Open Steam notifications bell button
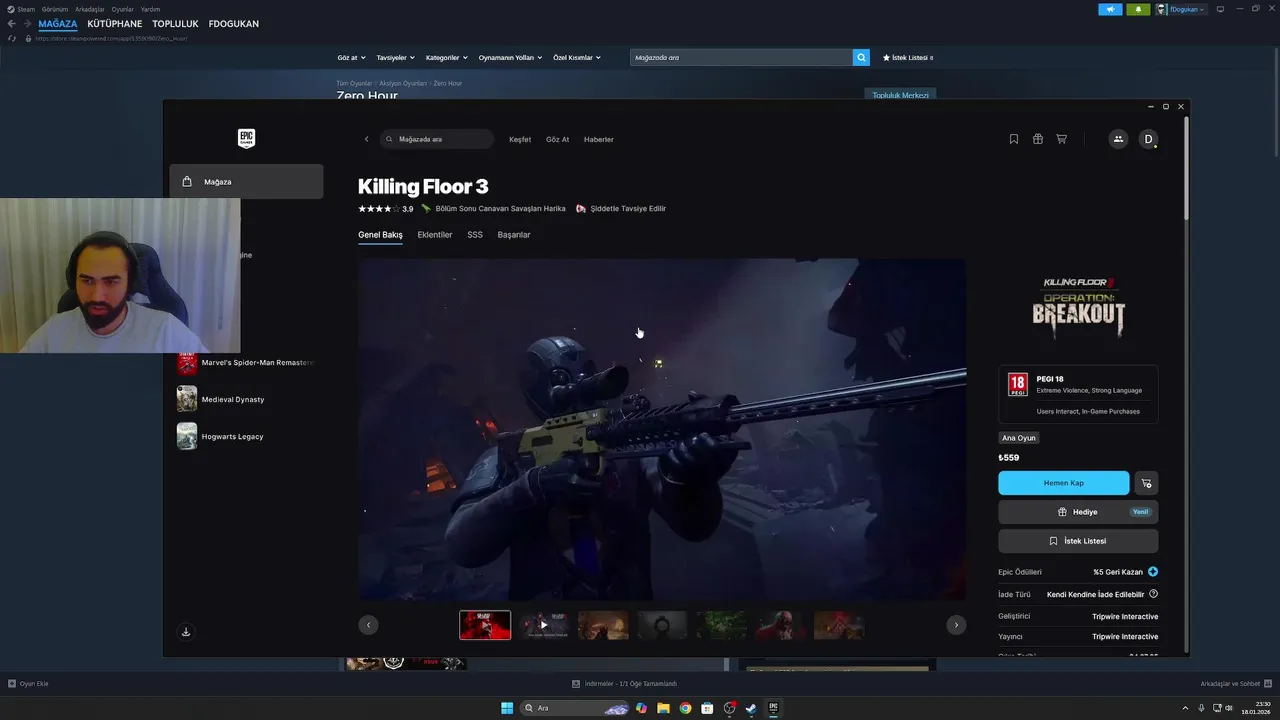The image size is (1280, 720). pyautogui.click(x=1138, y=9)
